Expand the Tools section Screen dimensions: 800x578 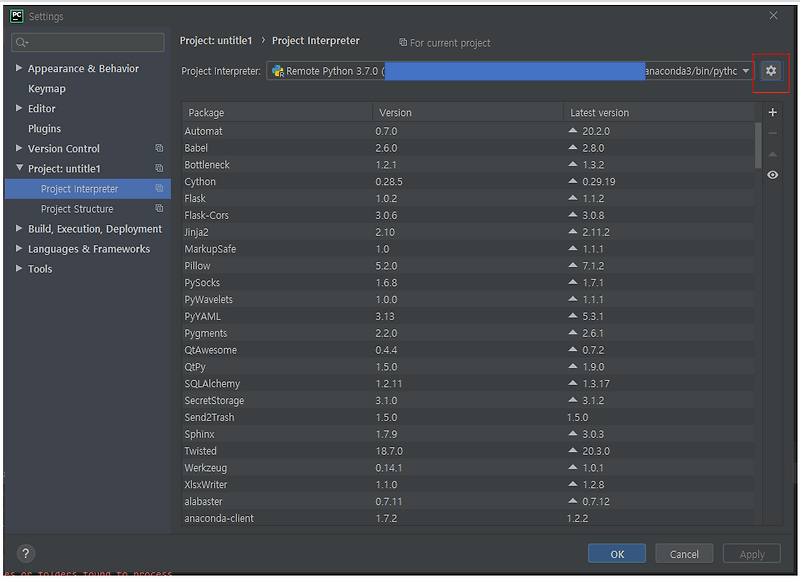coord(19,268)
